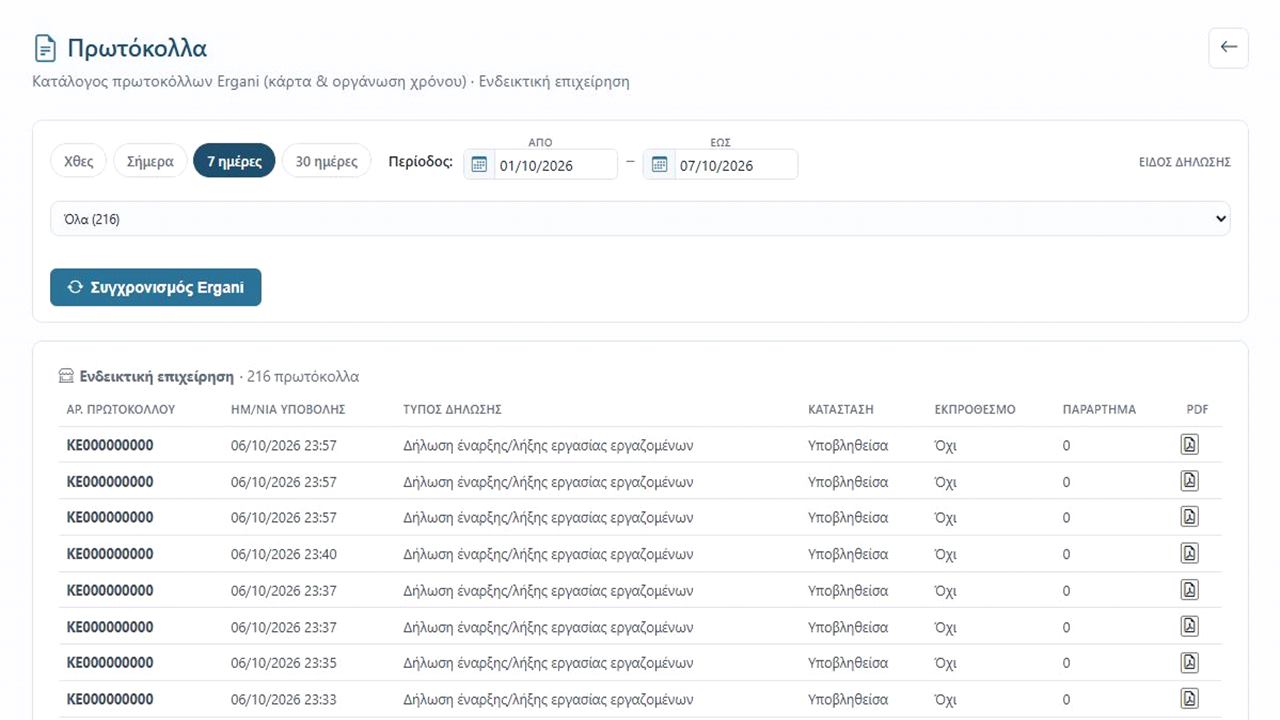Click the ΗΜ/ΝΙΑ ΥΠΟΒΟΛΗΣ column header
This screenshot has width=1280, height=720.
288,409
